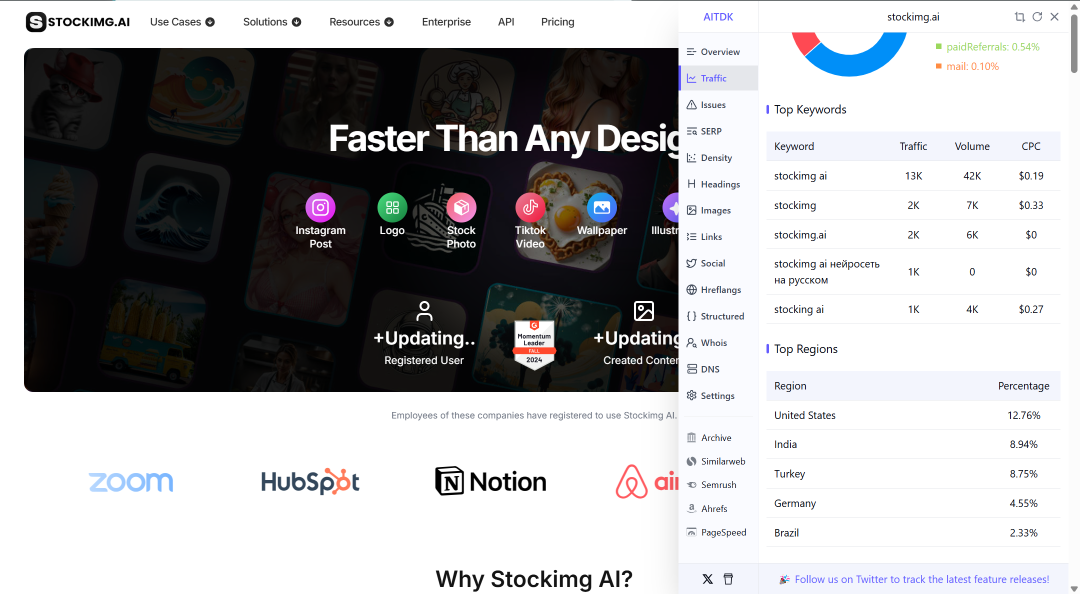The image size is (1080, 594).
Task: Expand the Solutions dropdown
Action: pos(272,22)
